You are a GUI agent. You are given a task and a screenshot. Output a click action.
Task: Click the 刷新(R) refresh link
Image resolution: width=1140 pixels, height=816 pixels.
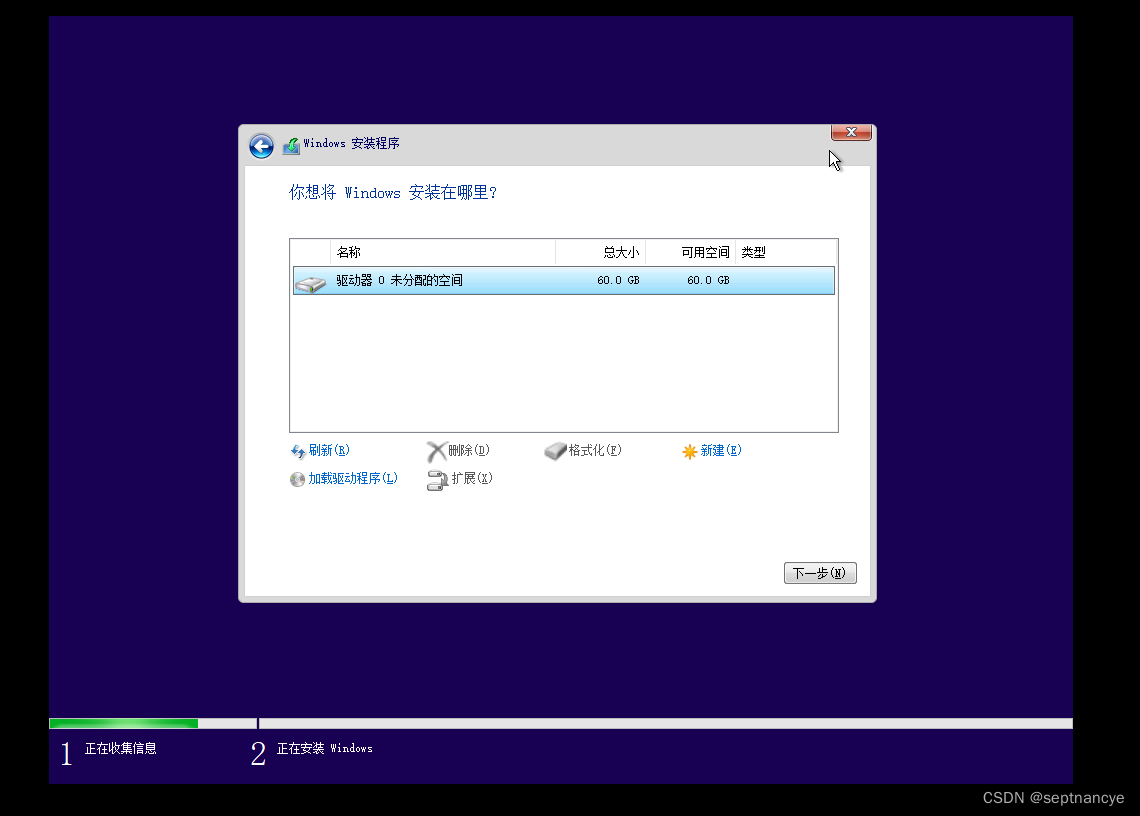click(329, 450)
